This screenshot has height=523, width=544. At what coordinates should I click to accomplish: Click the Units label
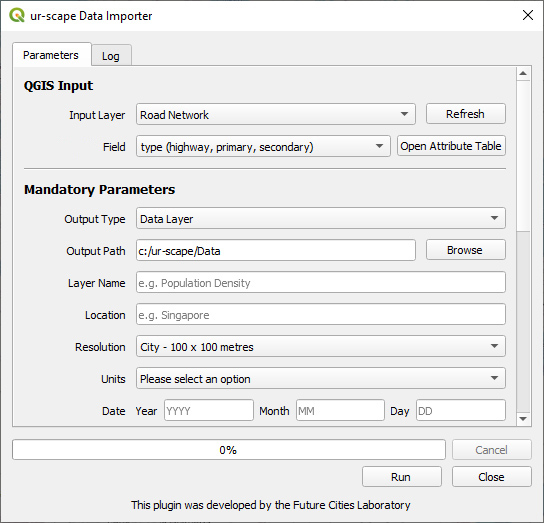113,379
